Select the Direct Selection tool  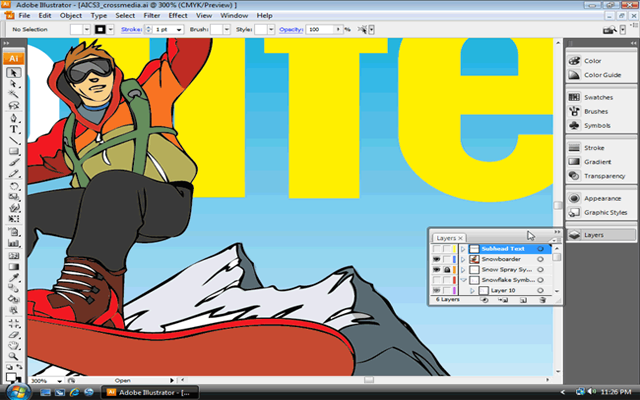click(x=13, y=84)
